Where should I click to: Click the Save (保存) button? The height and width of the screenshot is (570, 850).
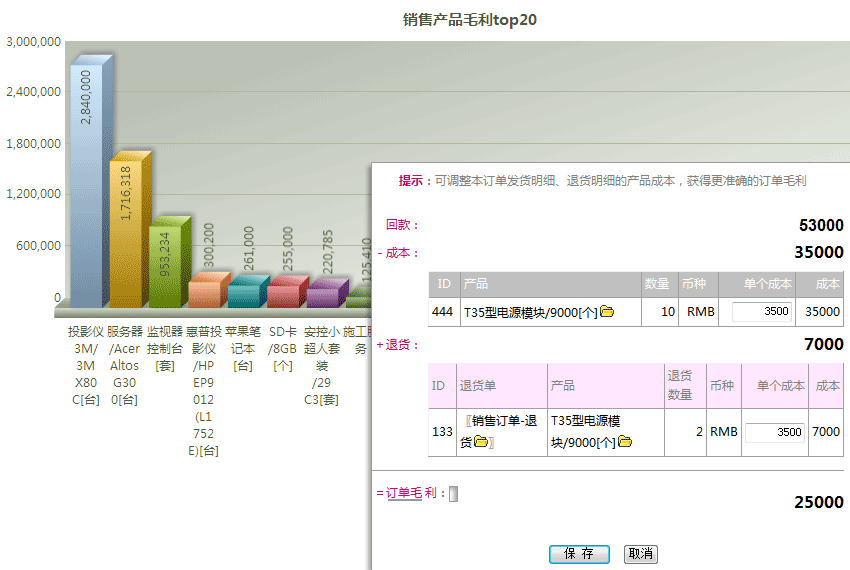coord(579,554)
